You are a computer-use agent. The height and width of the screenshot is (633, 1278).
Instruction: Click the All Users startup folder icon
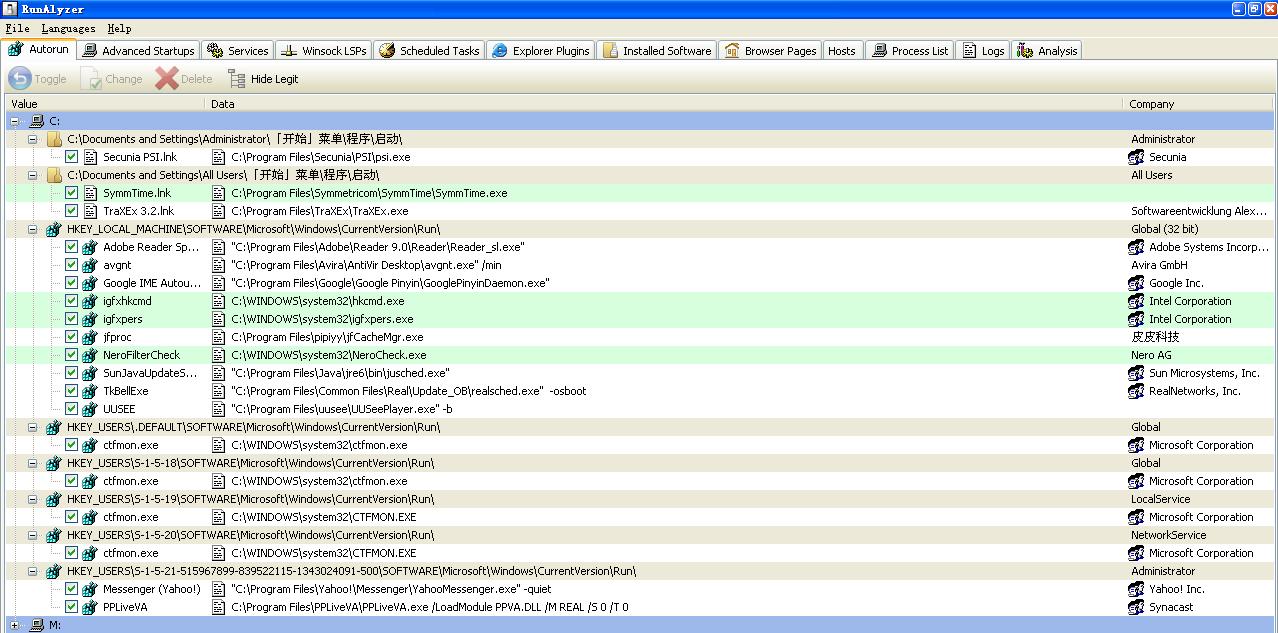(55, 175)
